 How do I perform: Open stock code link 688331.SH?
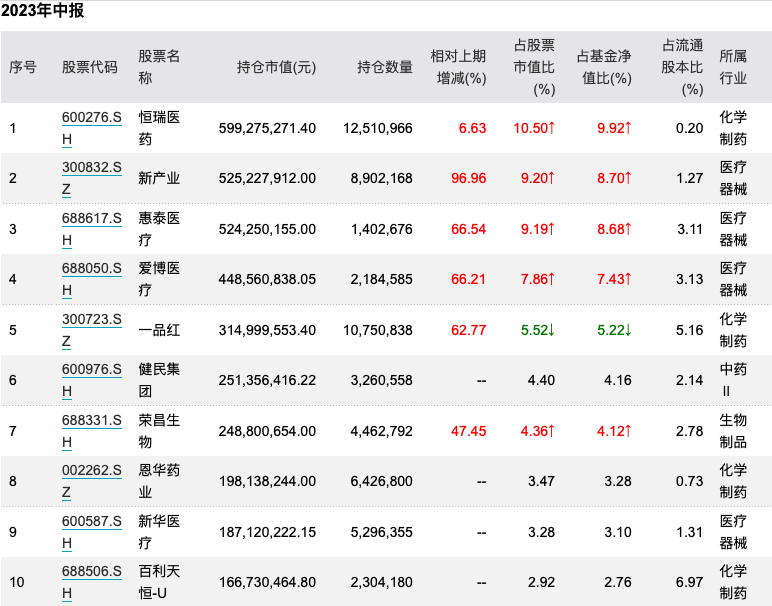point(92,431)
